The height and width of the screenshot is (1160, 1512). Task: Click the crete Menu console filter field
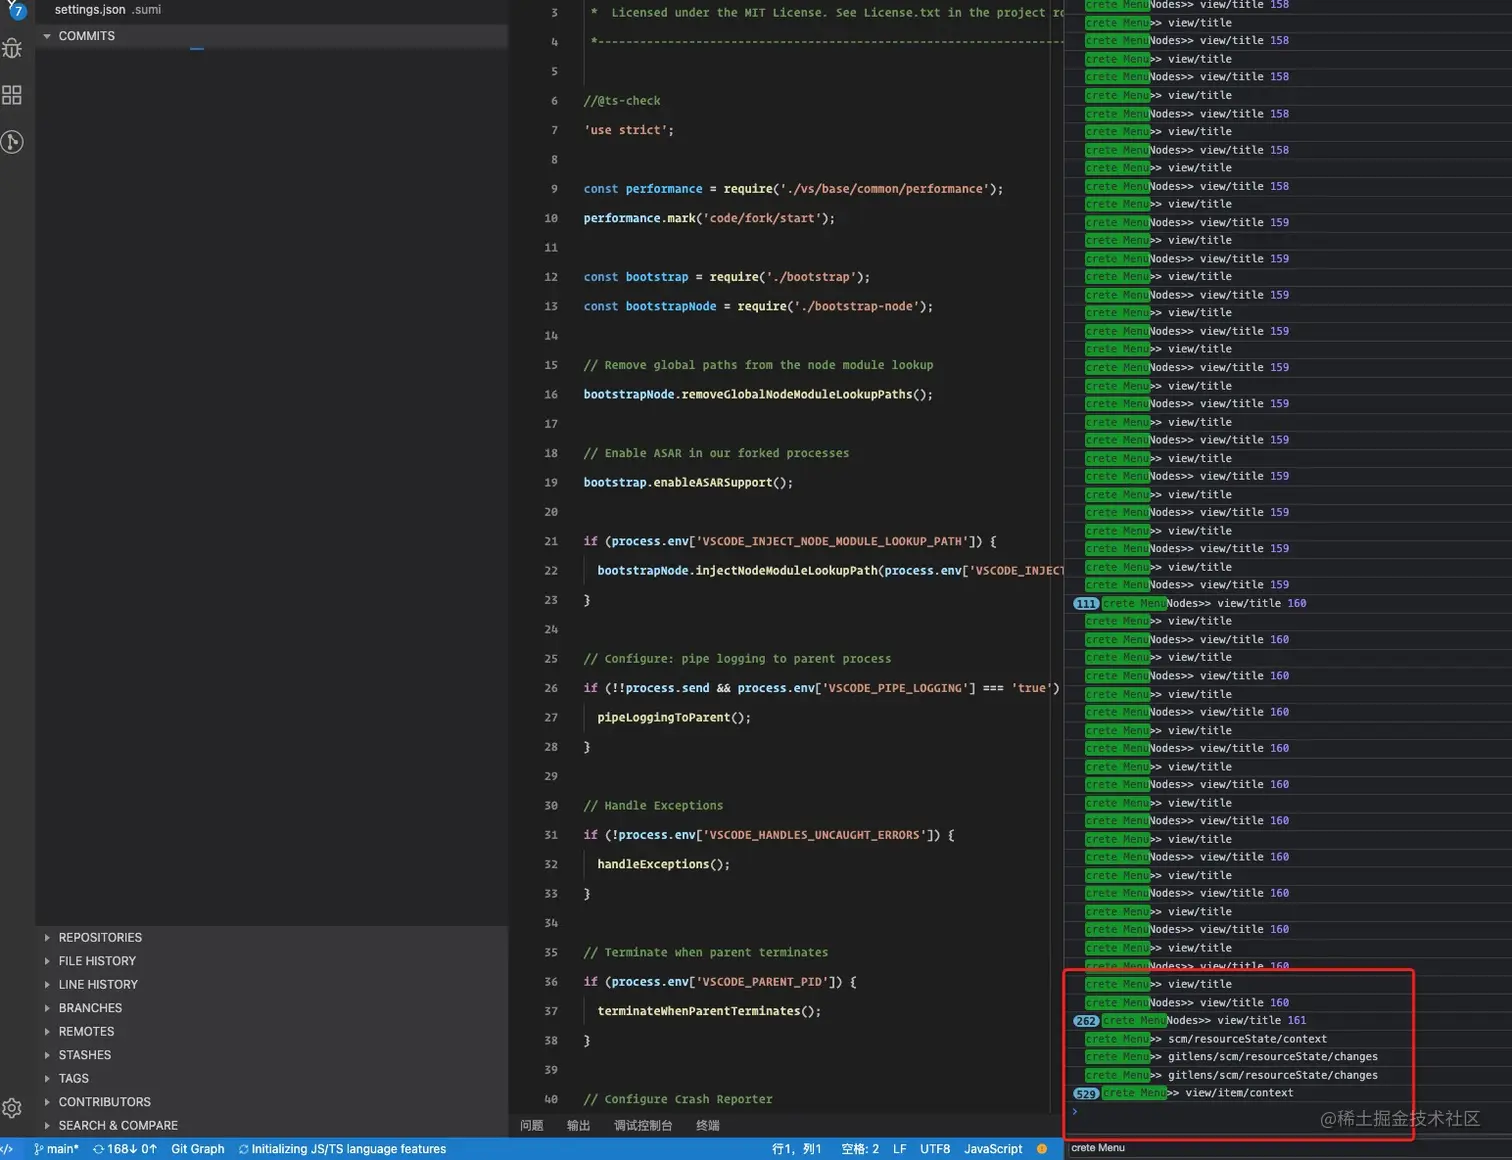click(x=1288, y=1148)
